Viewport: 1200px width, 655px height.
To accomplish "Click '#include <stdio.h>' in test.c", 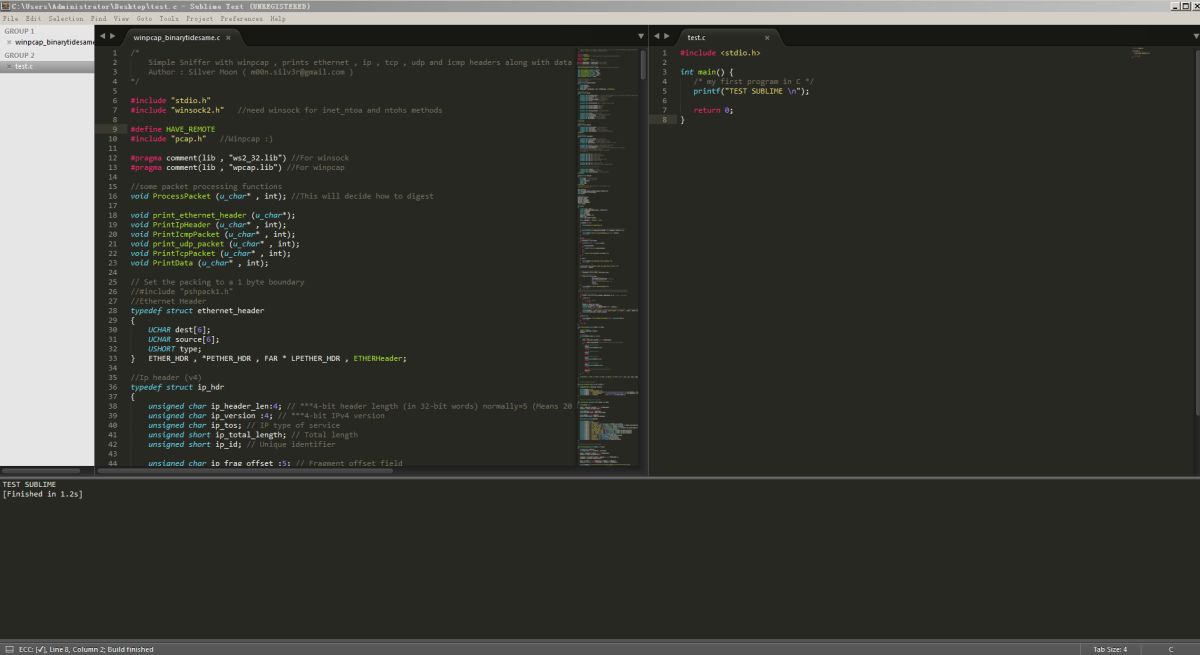I will coord(720,53).
